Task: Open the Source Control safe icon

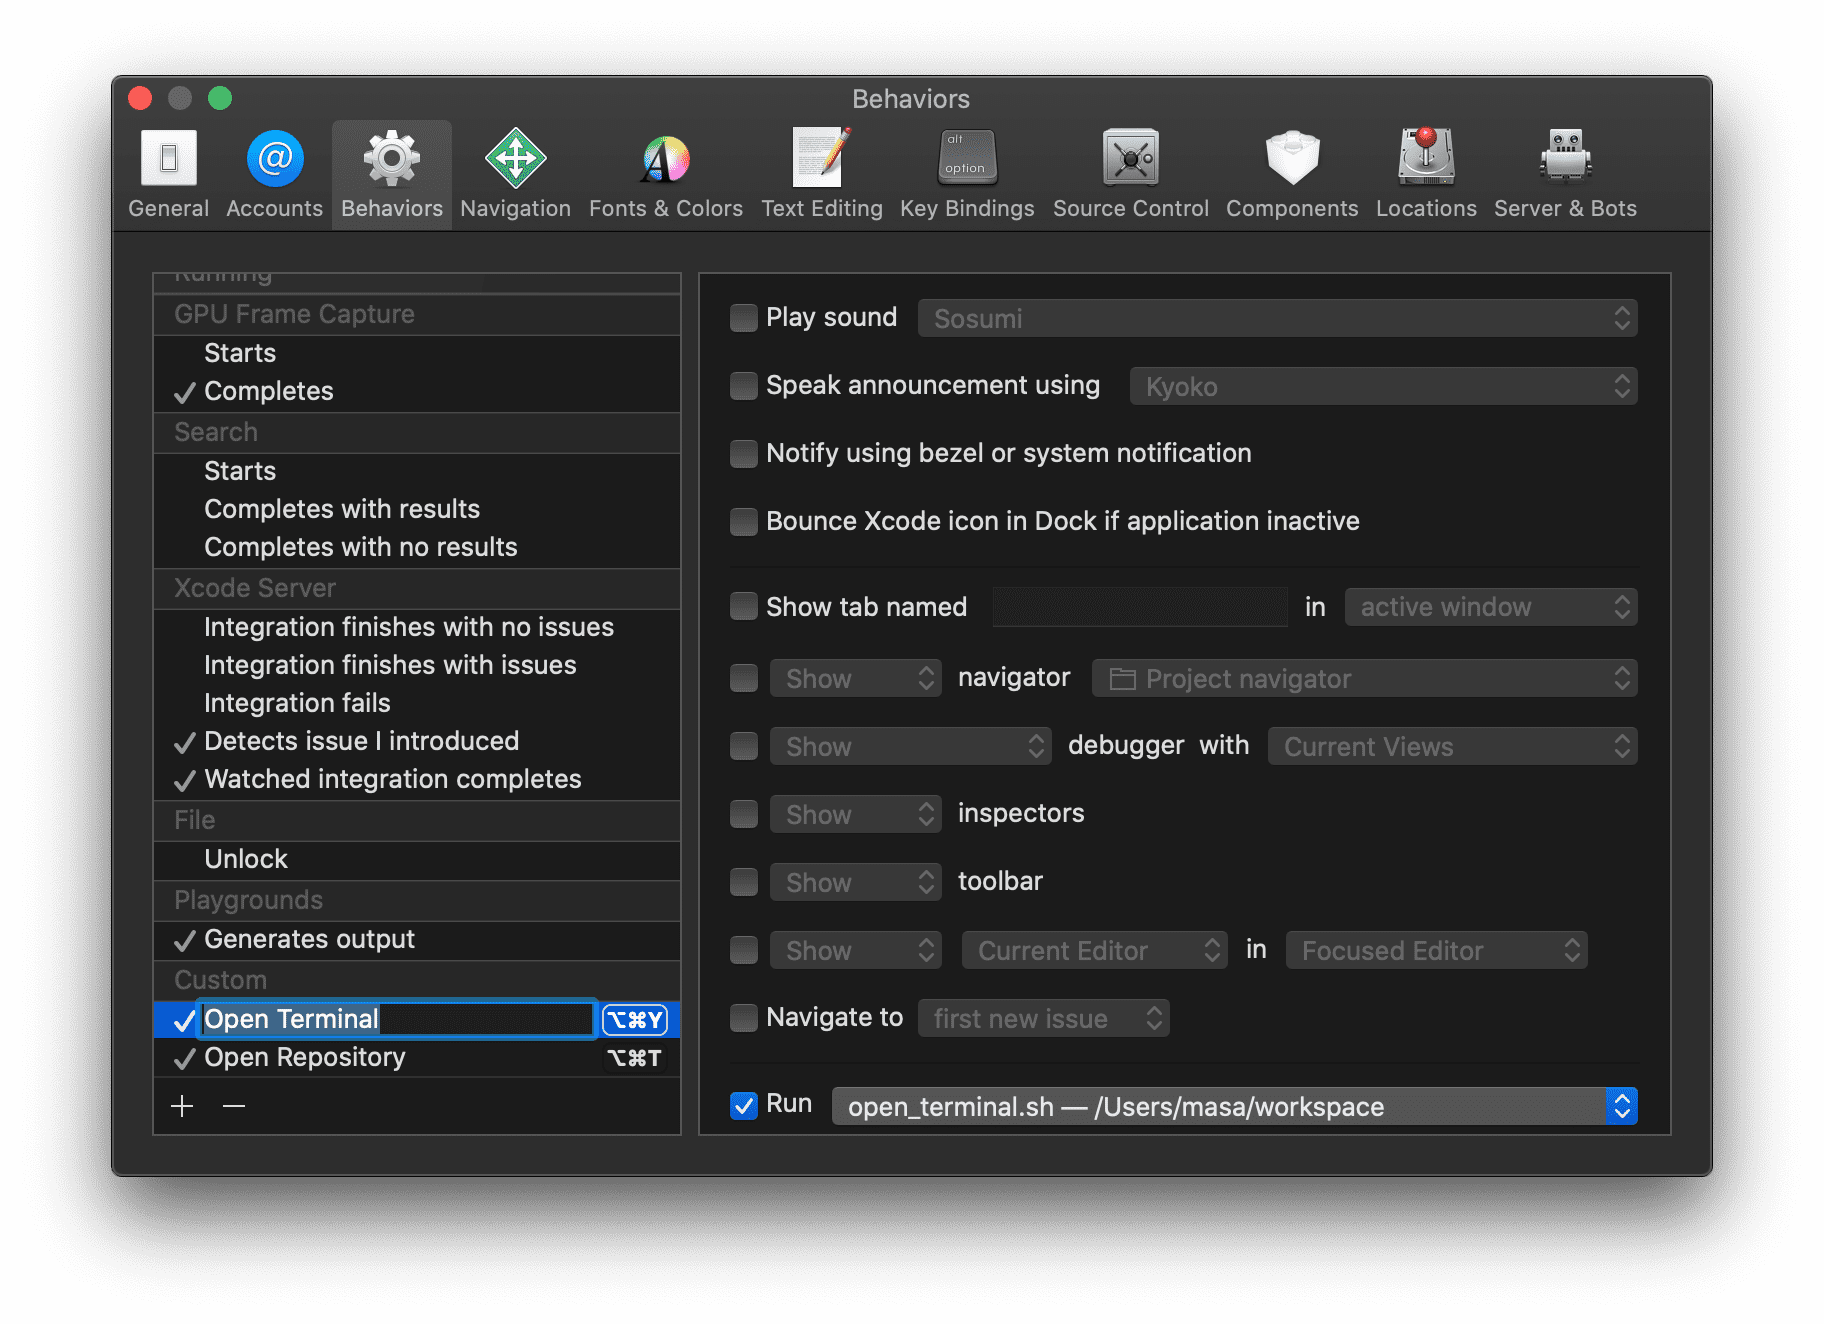Action: pos(1130,157)
